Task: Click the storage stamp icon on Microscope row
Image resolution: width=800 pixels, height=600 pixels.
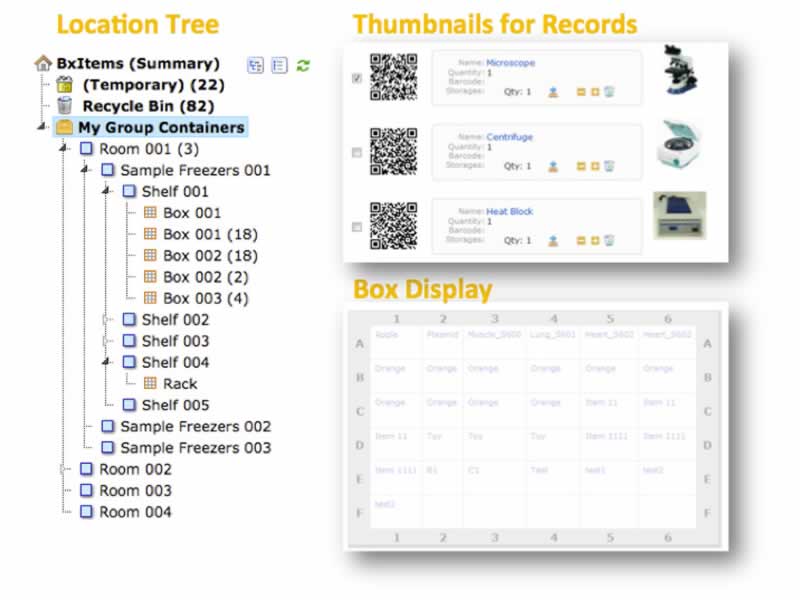Action: pos(552,92)
